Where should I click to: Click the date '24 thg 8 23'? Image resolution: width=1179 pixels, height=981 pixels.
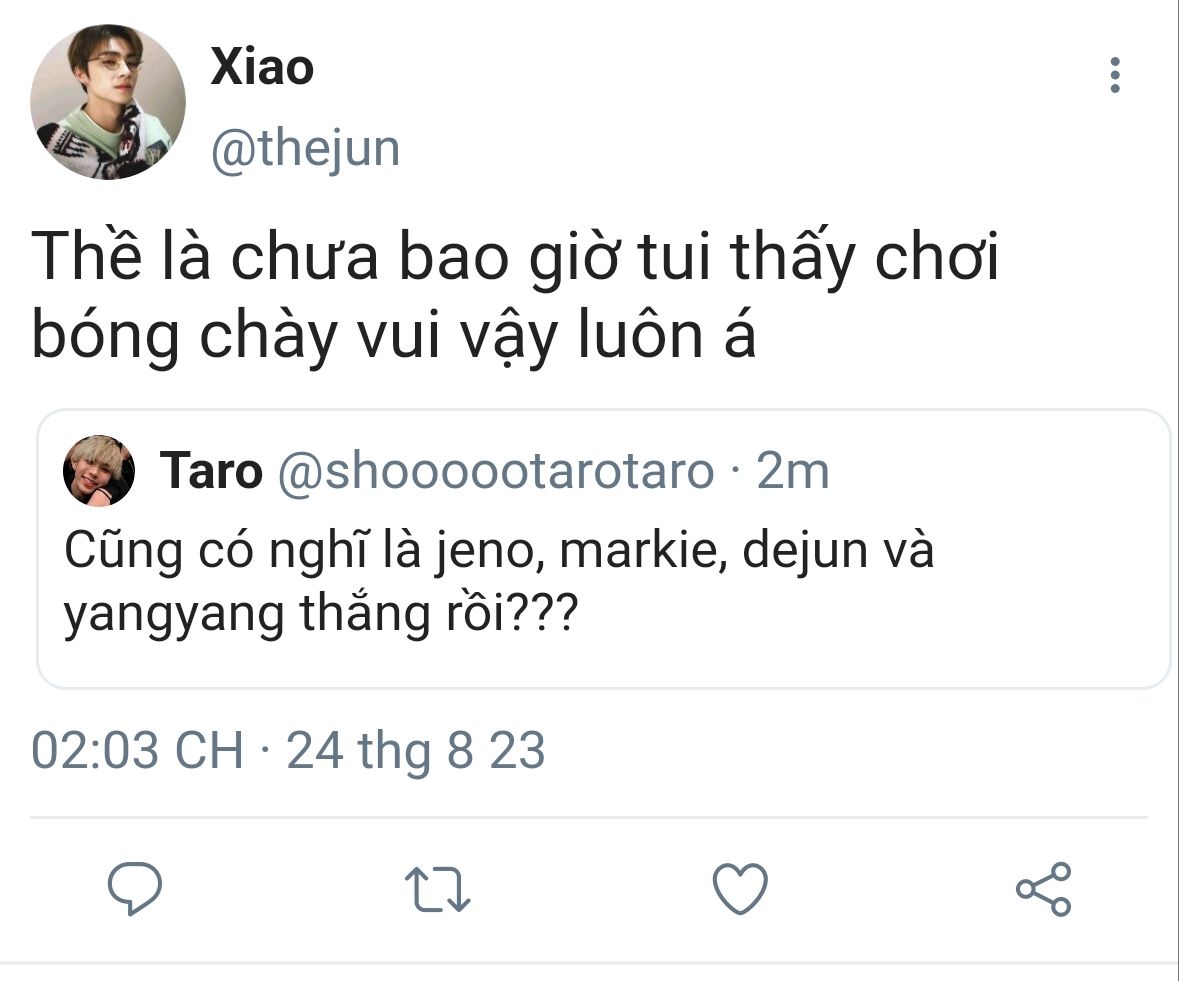416,749
